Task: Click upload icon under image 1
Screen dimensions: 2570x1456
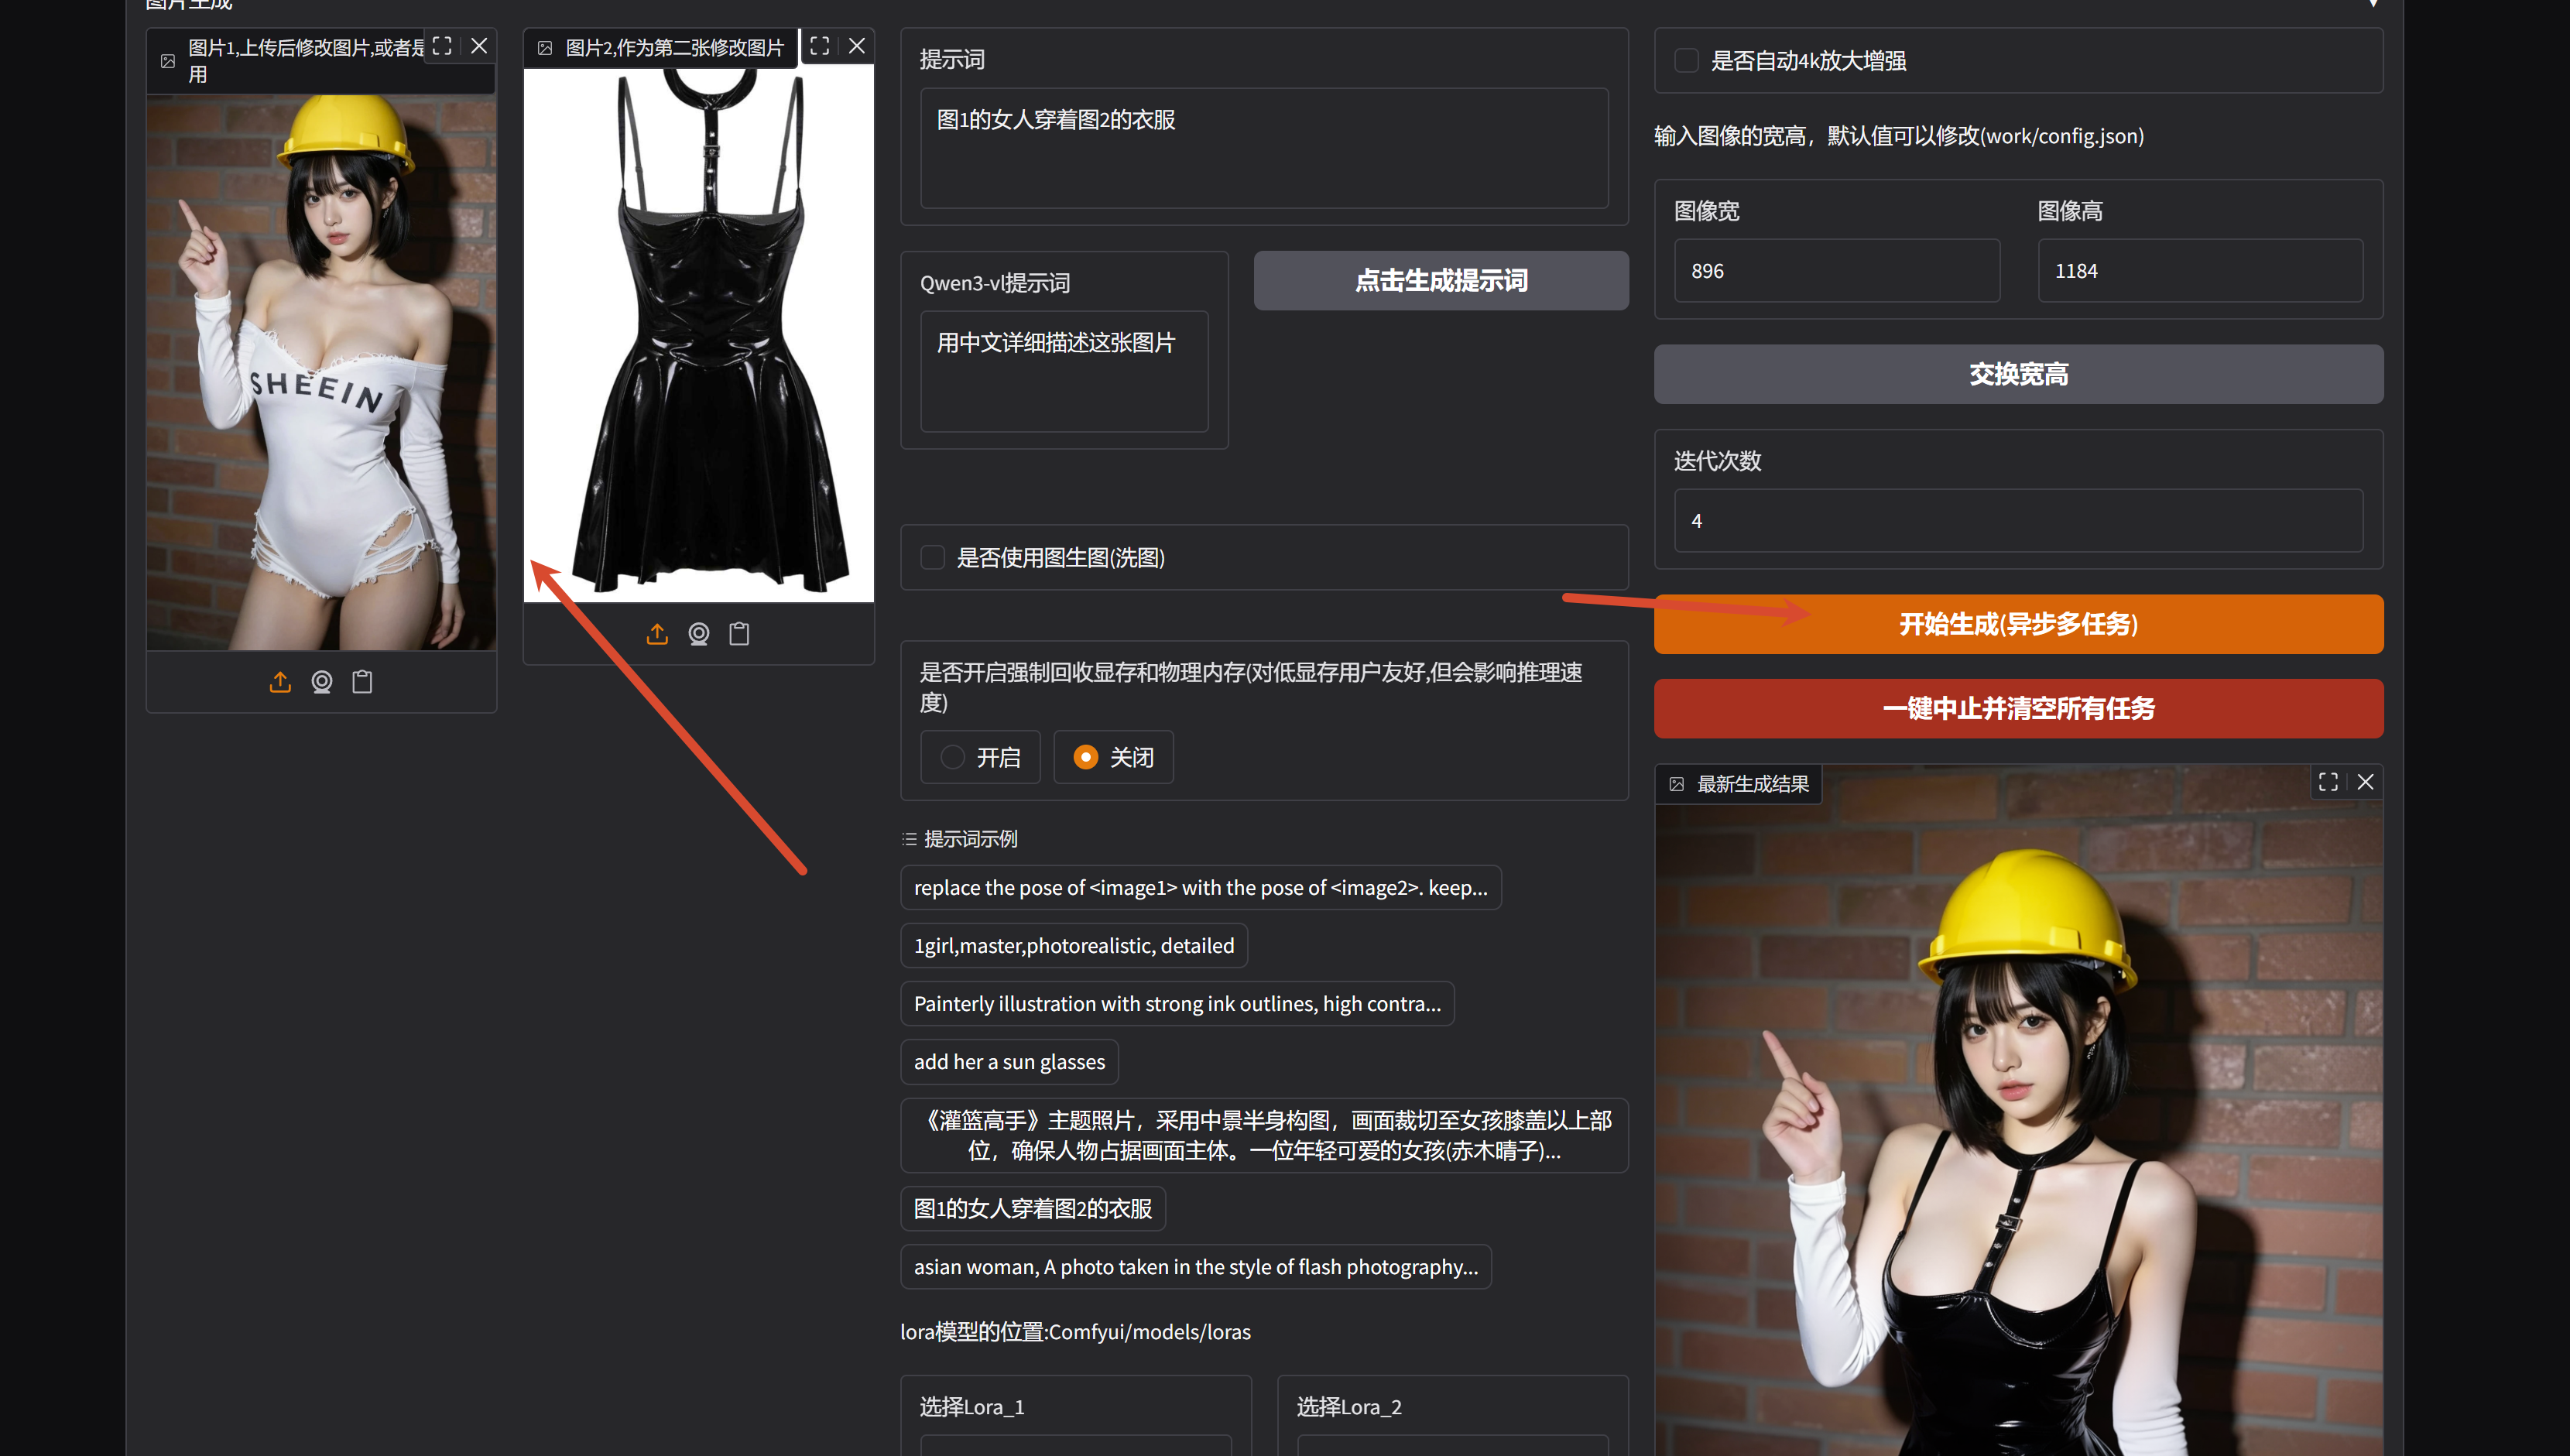Action: coord(280,682)
